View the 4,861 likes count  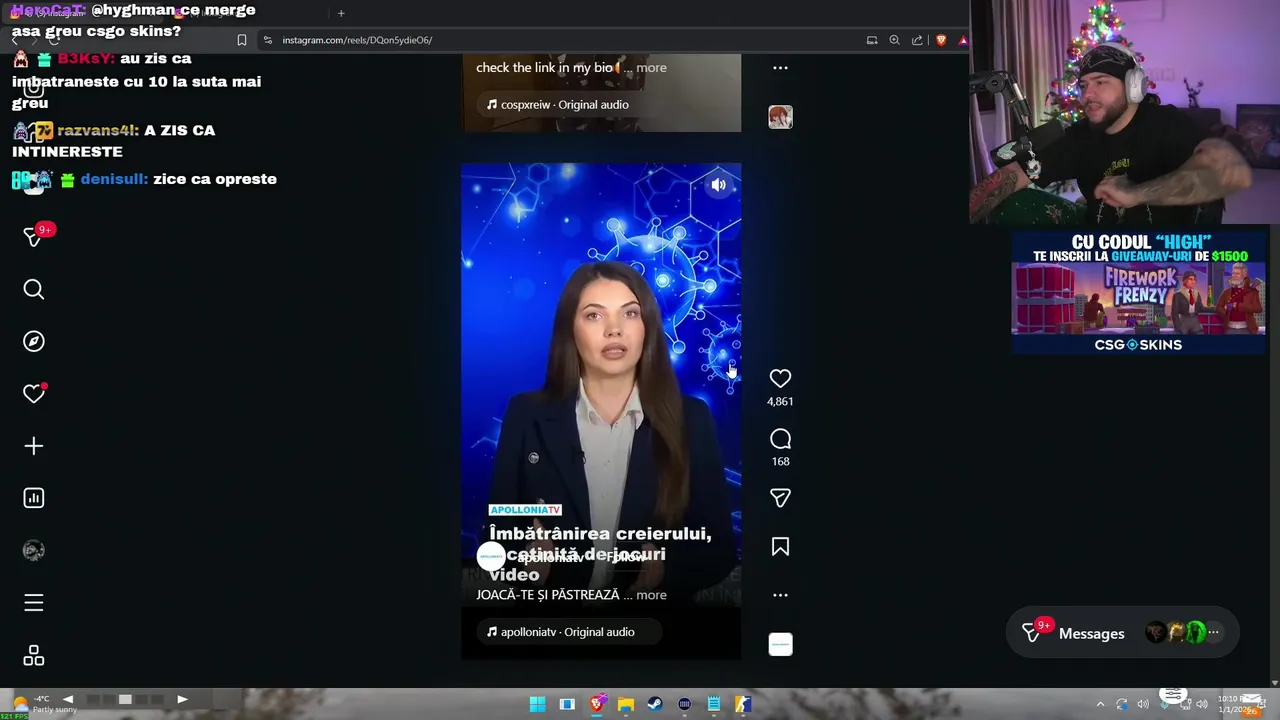click(780, 402)
